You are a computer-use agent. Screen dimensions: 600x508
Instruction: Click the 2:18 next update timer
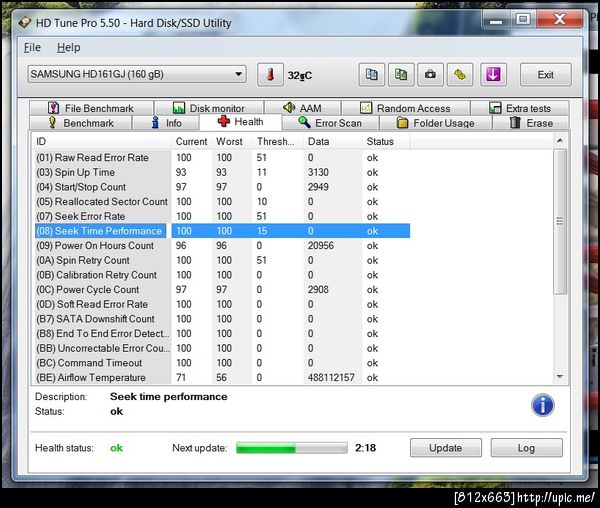point(365,448)
